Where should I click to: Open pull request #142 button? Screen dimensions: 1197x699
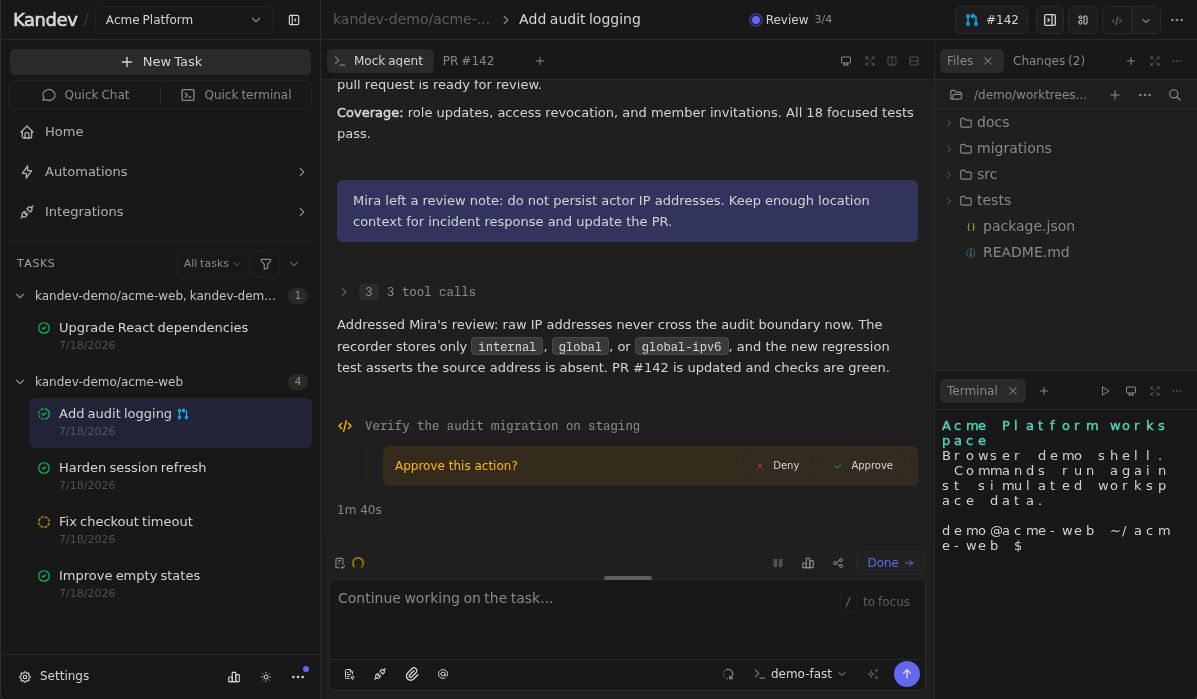991,20
